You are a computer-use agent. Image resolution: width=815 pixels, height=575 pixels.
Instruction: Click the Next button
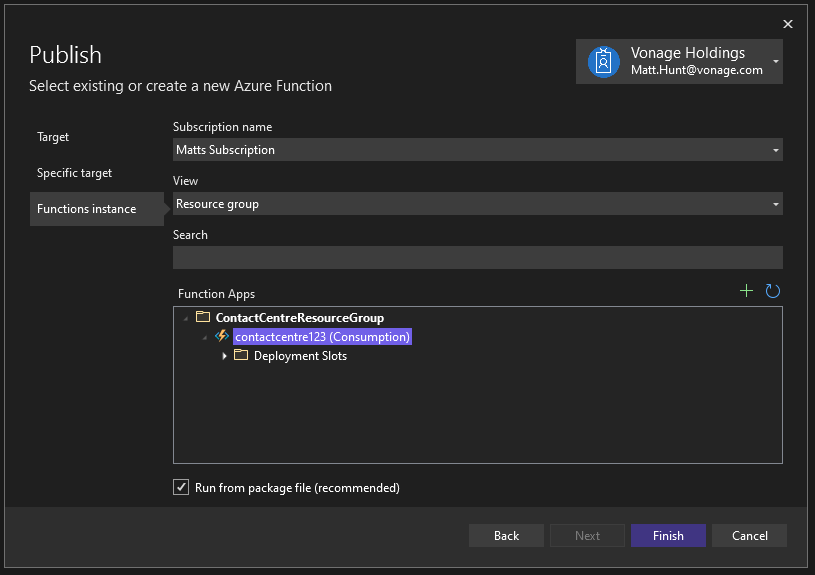coord(587,535)
